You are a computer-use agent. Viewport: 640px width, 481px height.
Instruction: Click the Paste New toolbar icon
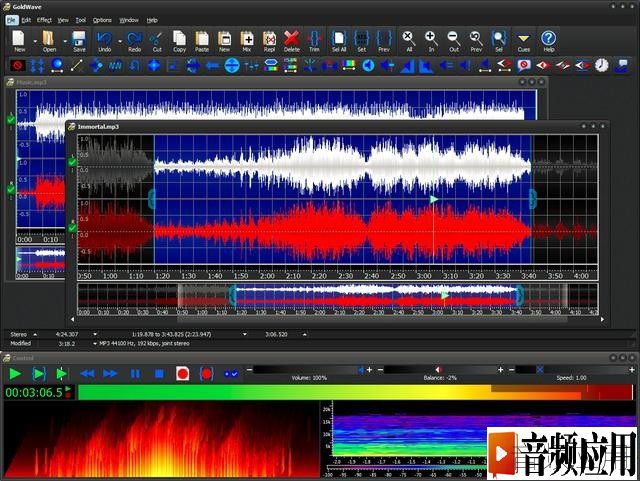pyautogui.click(x=224, y=41)
